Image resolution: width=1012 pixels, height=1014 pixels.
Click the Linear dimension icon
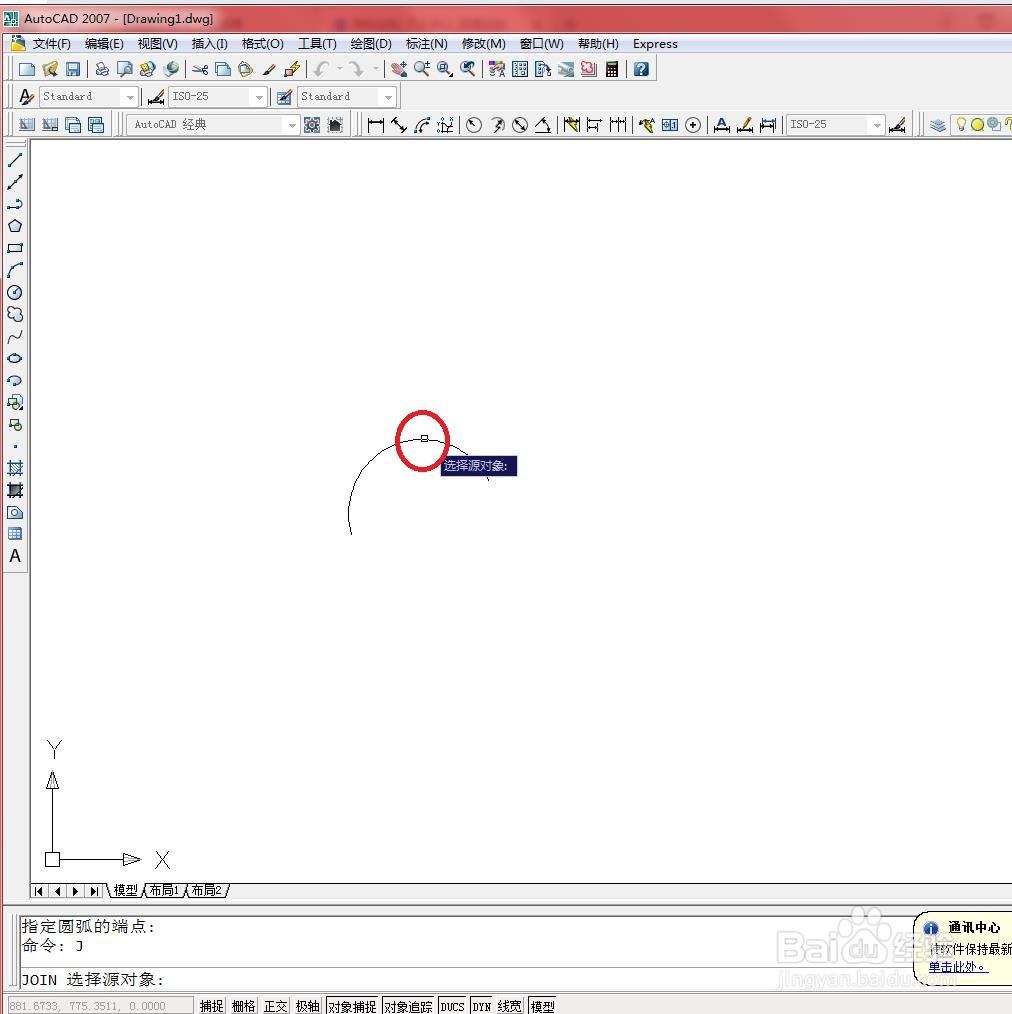(376, 125)
